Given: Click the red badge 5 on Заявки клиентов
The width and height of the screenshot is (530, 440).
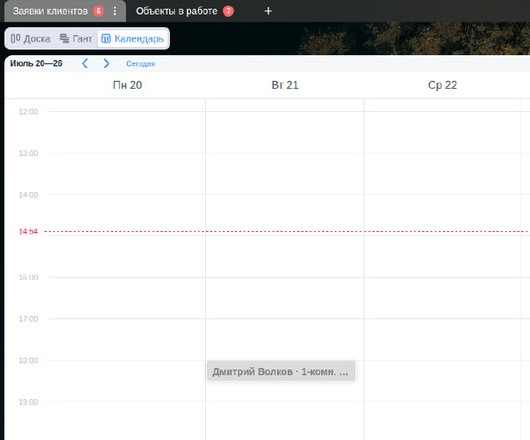Looking at the screenshot, I should click(98, 11).
